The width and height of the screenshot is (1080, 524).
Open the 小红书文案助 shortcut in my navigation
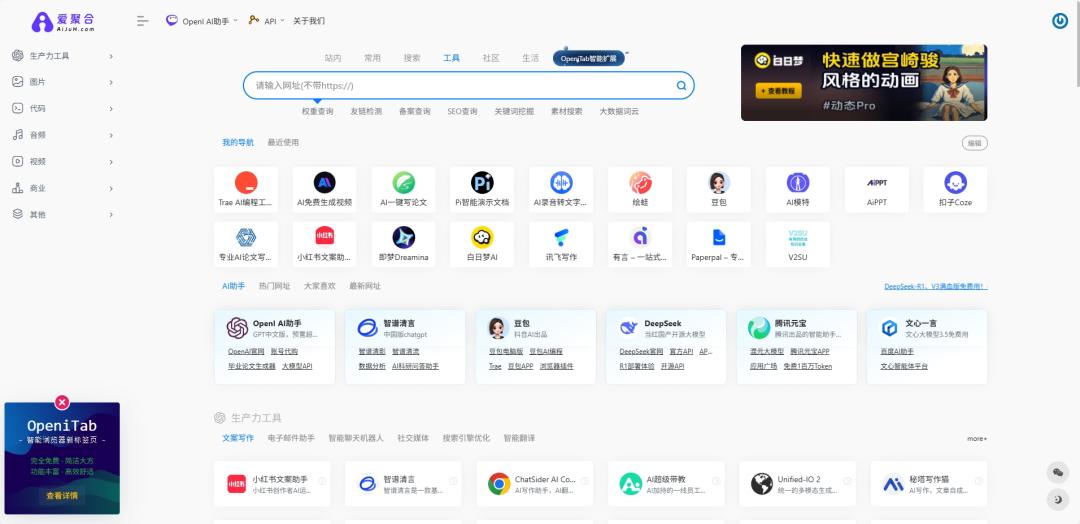point(324,244)
